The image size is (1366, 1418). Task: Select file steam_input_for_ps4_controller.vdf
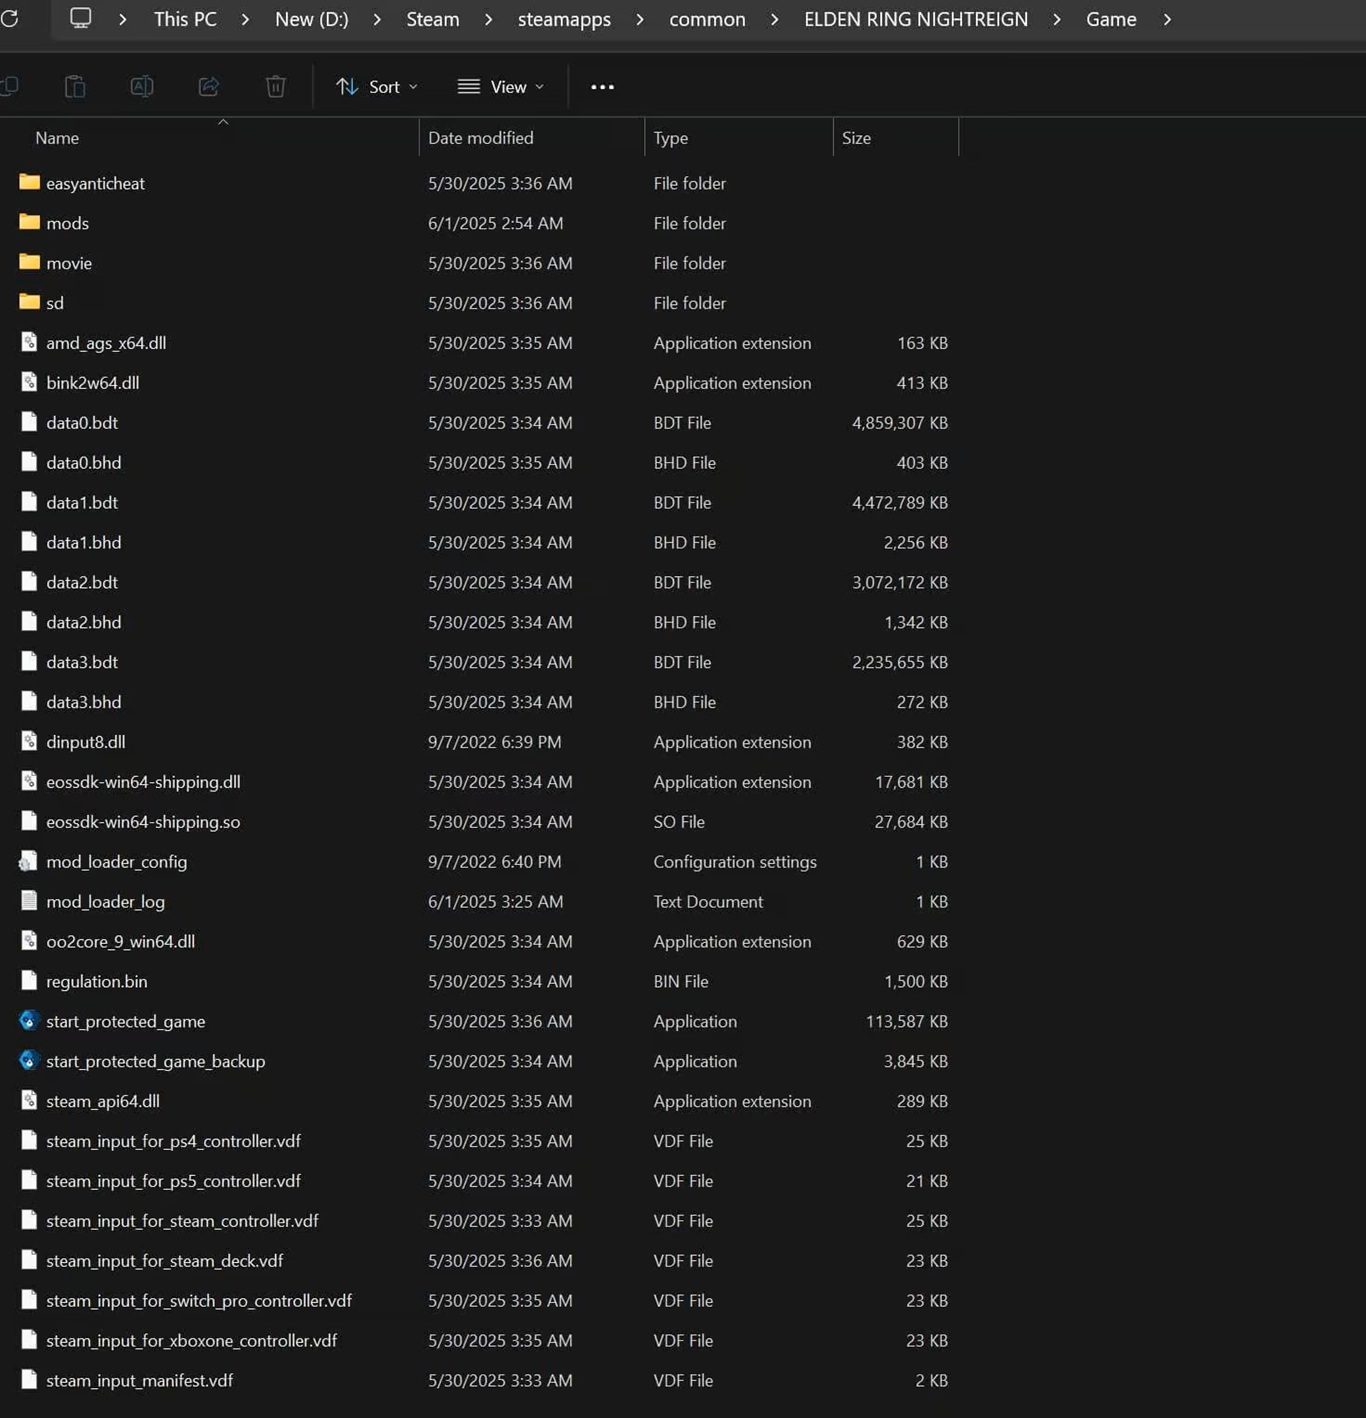click(173, 1141)
